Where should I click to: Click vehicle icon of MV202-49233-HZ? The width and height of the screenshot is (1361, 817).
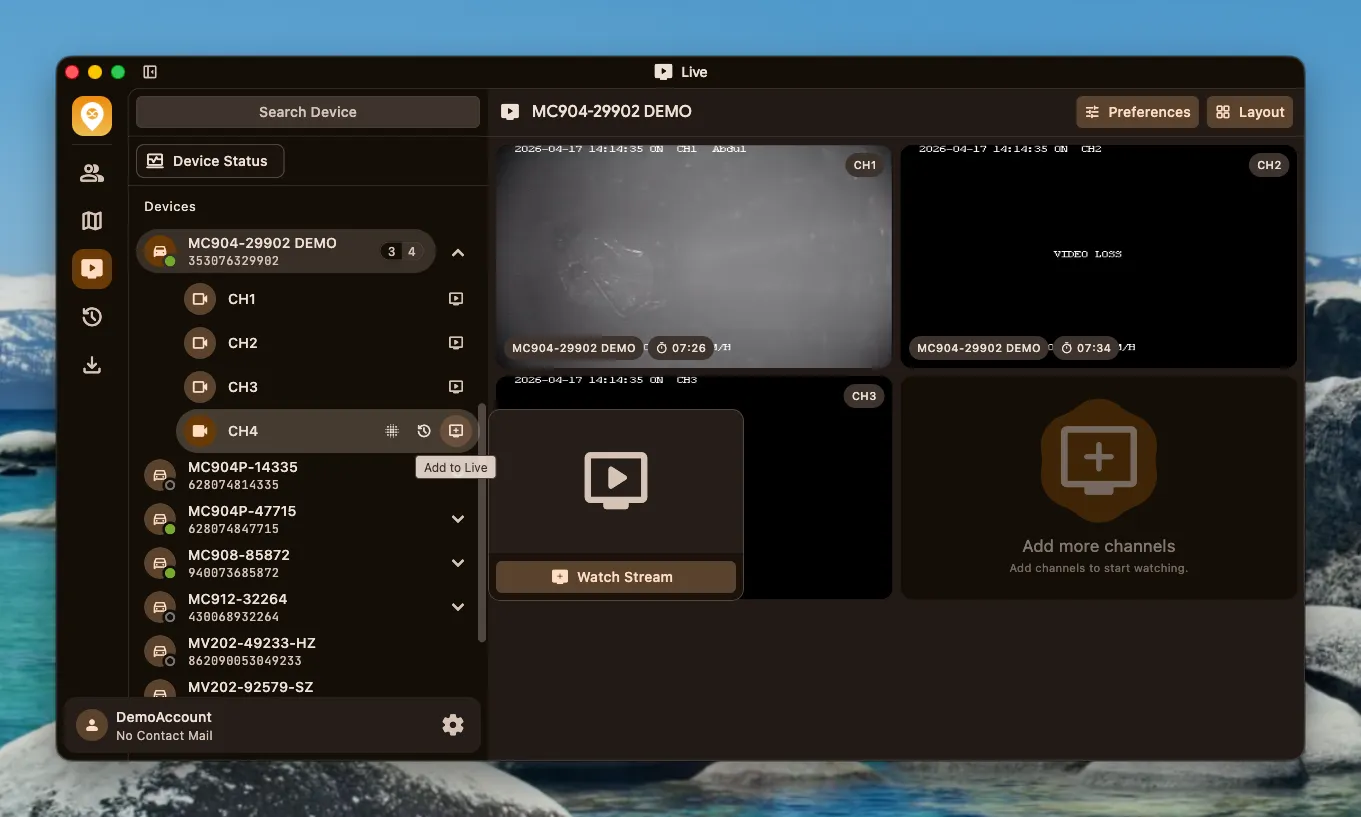coord(160,651)
